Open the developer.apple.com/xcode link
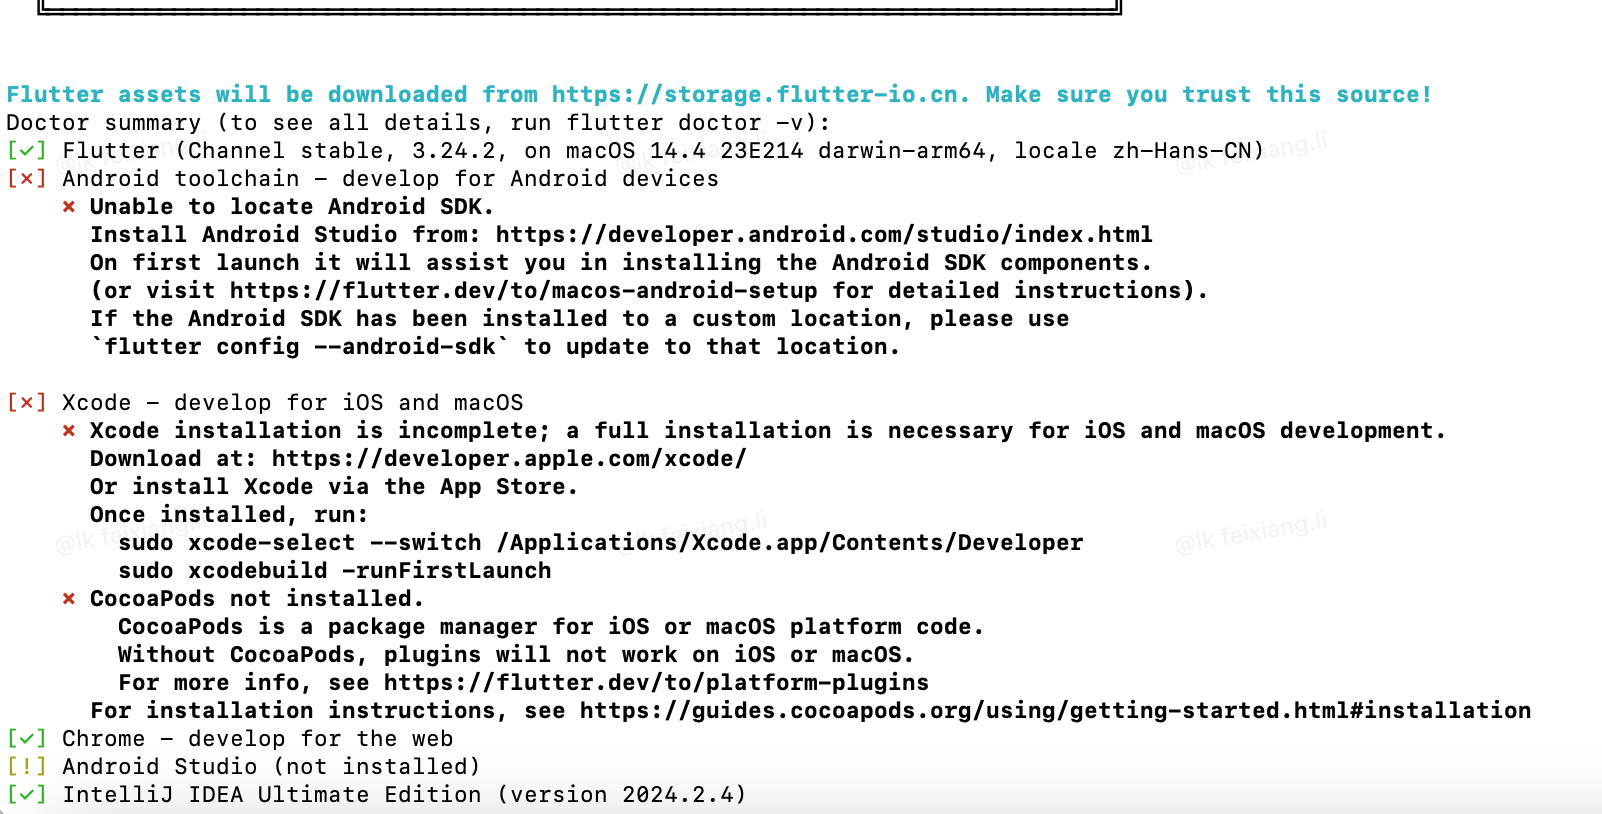 (x=509, y=459)
